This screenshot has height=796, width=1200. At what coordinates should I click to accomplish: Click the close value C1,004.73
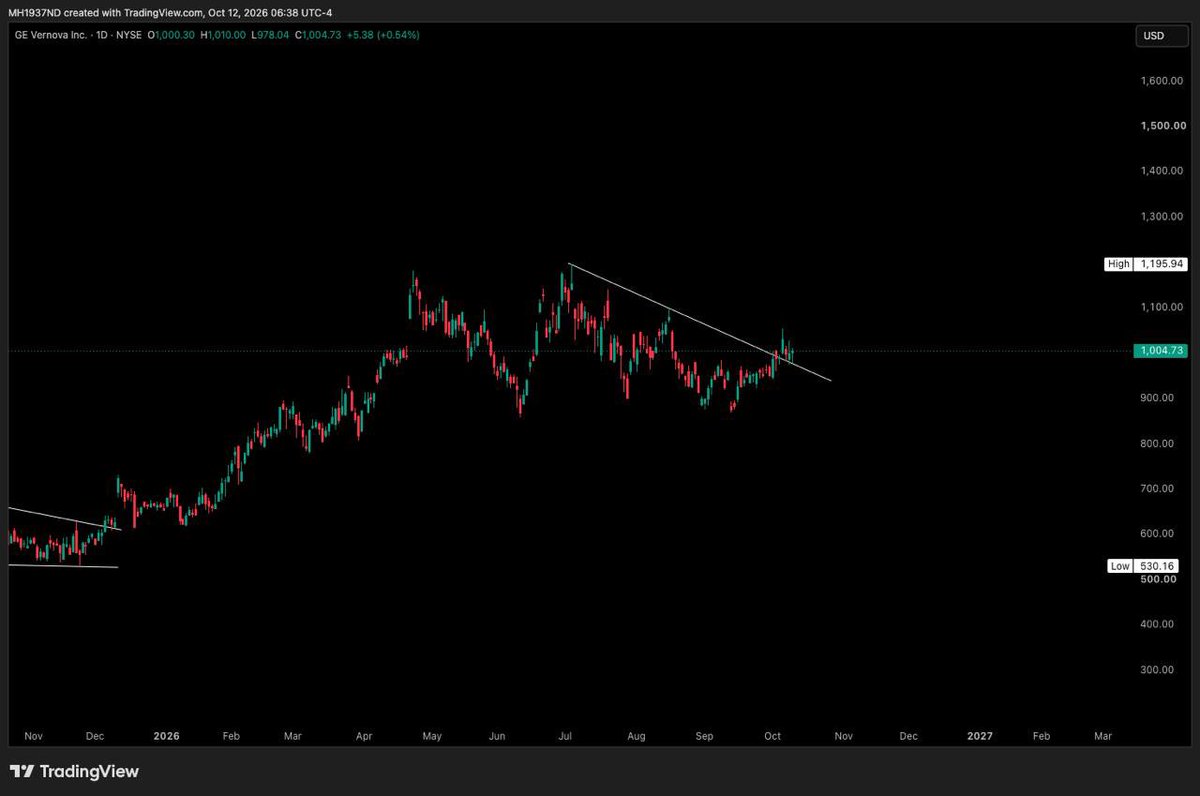pyautogui.click(x=317, y=35)
